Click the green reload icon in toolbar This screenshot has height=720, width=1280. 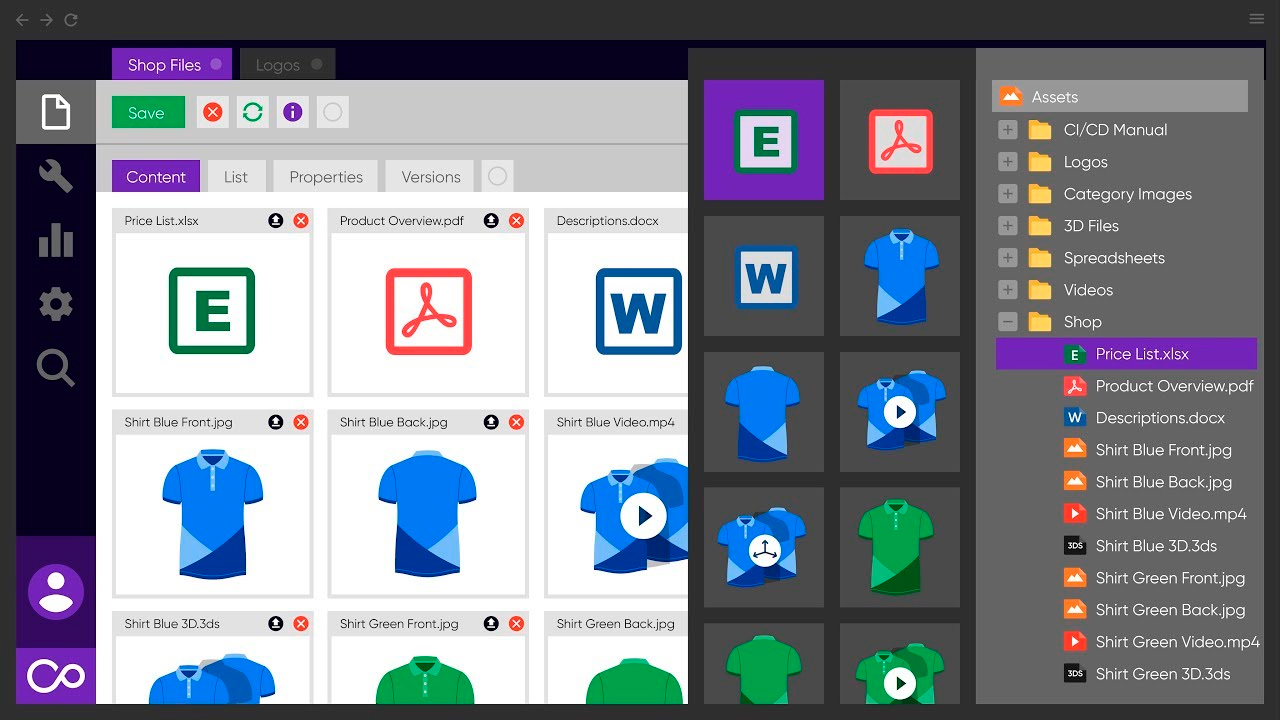(x=253, y=112)
